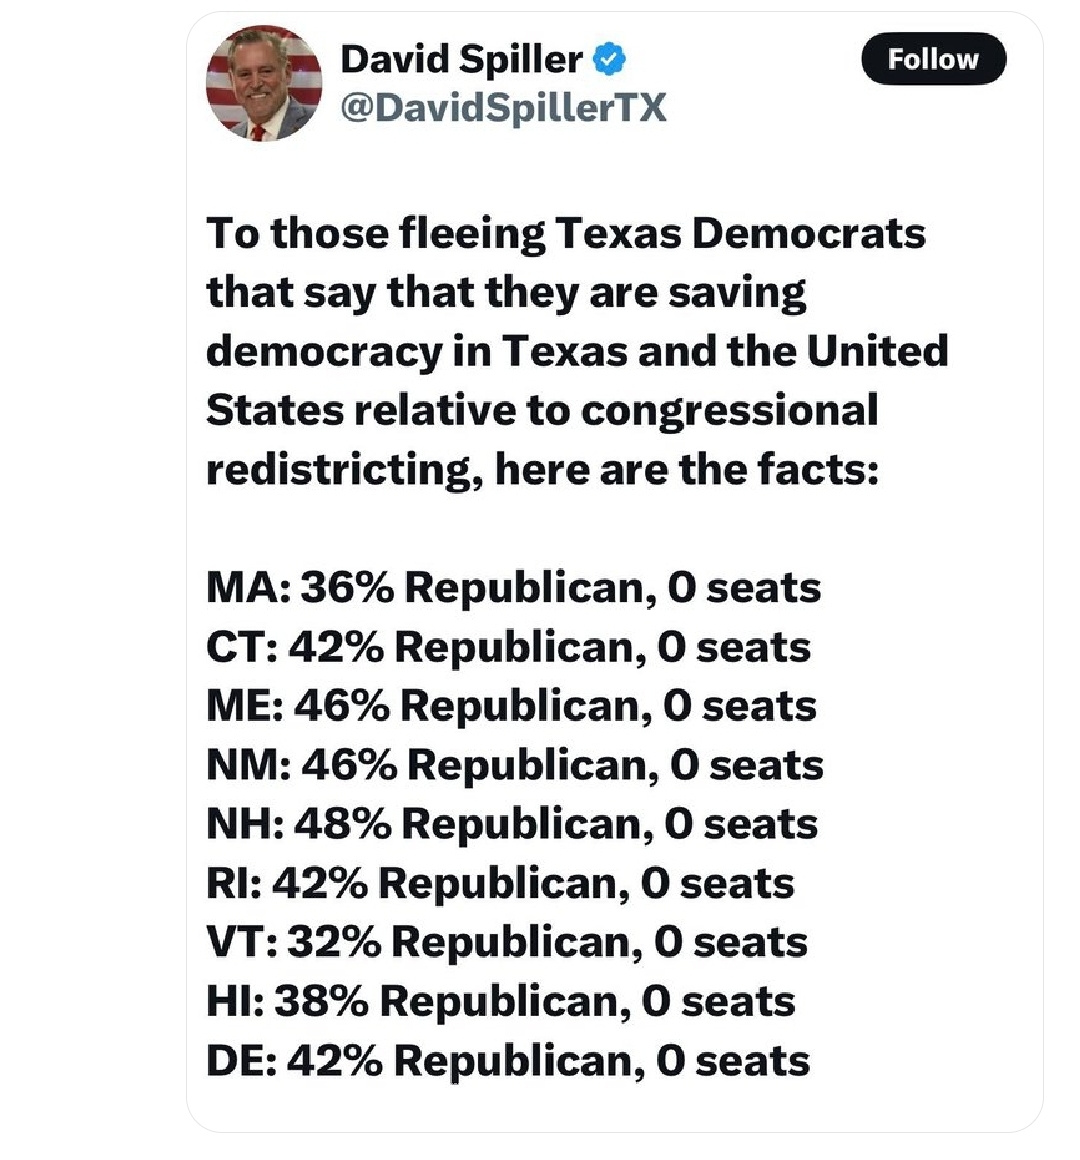Image resolution: width=1080 pixels, height=1160 pixels.
Task: Select the NH: 48% Republican line
Action: 511,824
